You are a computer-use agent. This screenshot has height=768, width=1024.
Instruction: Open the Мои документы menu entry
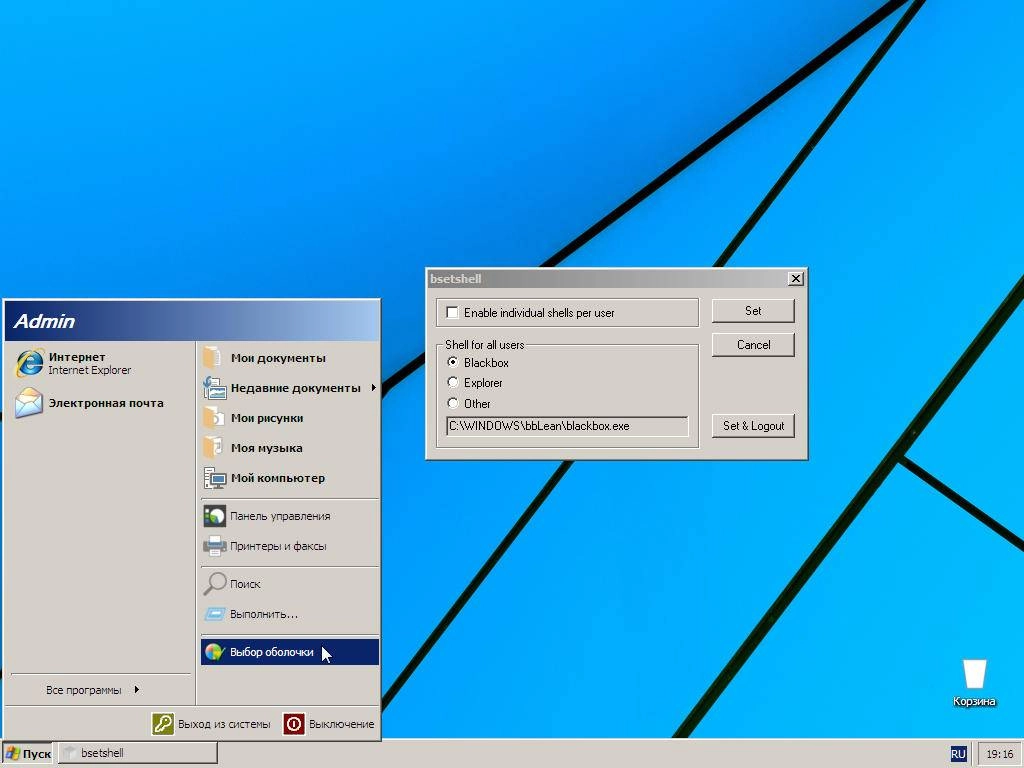[x=290, y=358]
